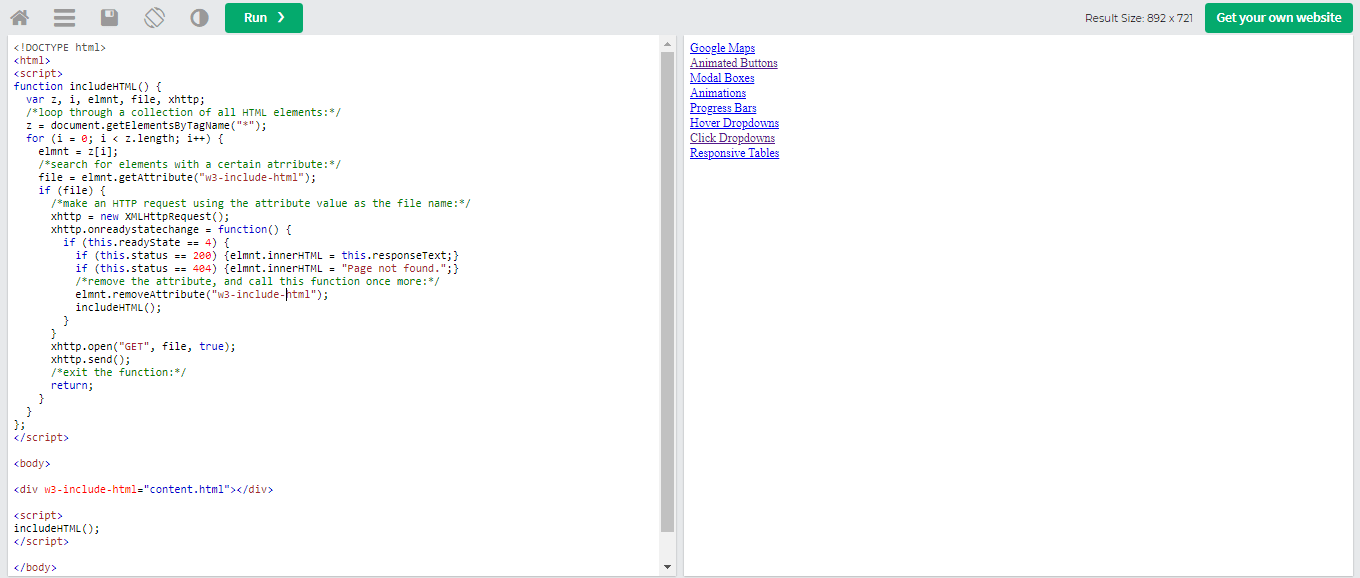Open the Progress Bars link

click(x=723, y=108)
